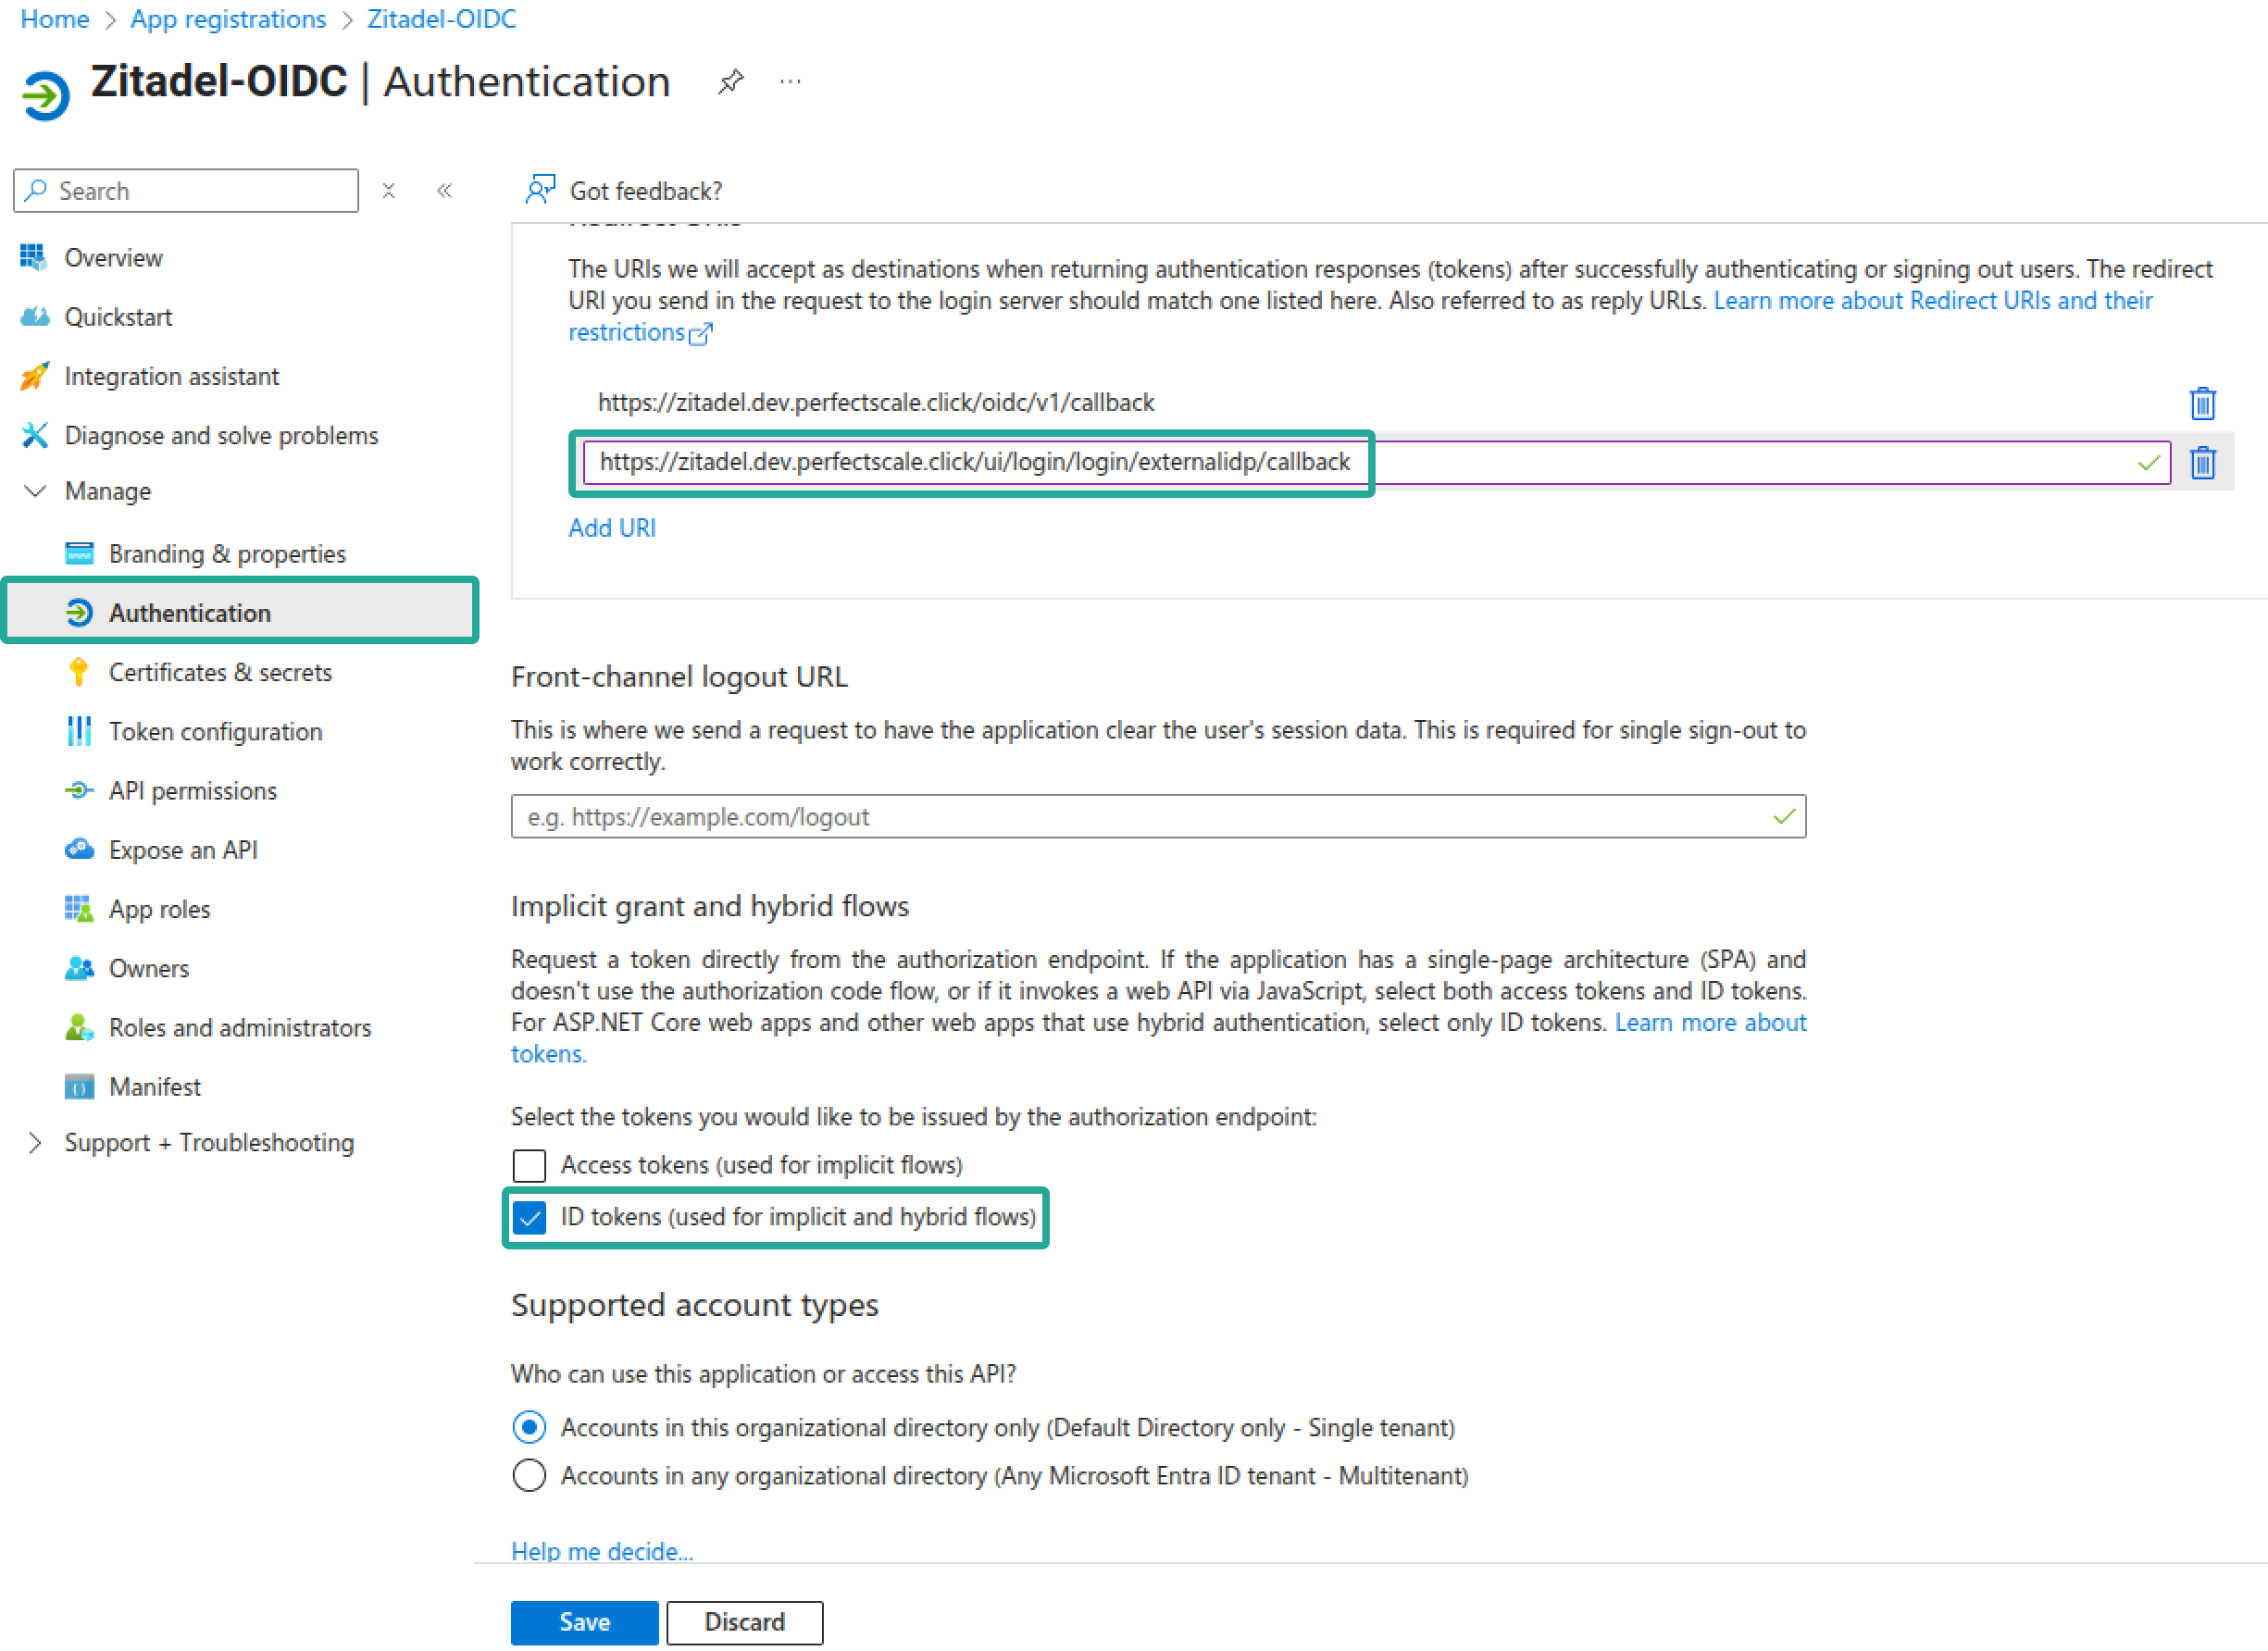
Task: Discard the authentication changes
Action: pos(744,1622)
